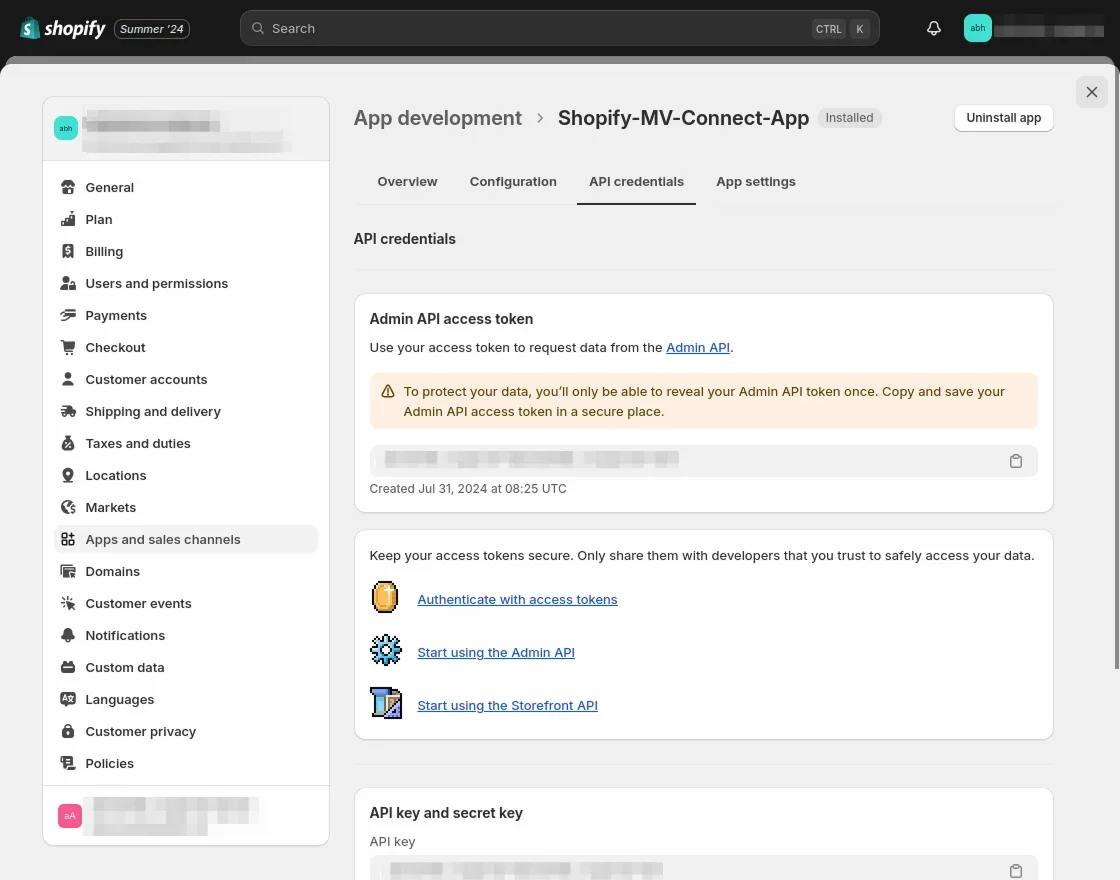Click the notifications bell icon

click(934, 29)
